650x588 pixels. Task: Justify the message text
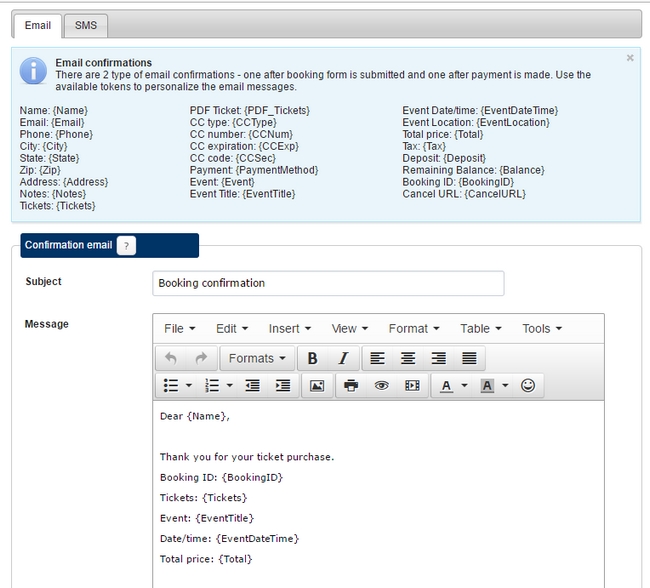[469, 358]
